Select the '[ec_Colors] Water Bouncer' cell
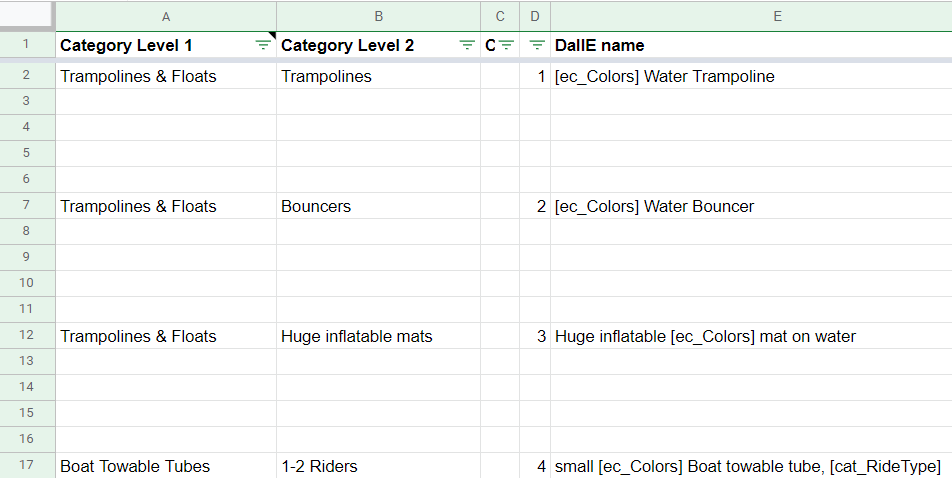This screenshot has height=478, width=952. tap(751, 206)
